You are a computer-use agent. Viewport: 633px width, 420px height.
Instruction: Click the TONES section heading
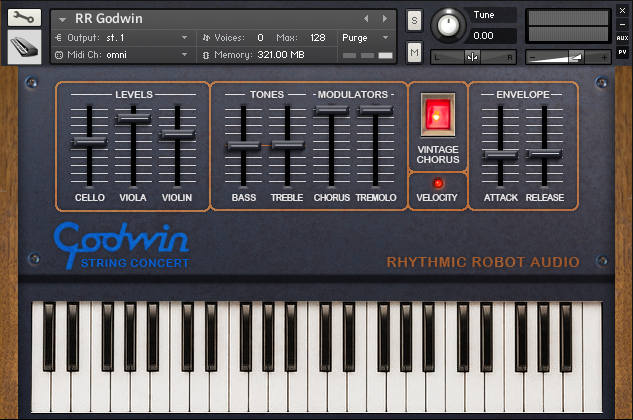(x=267, y=94)
